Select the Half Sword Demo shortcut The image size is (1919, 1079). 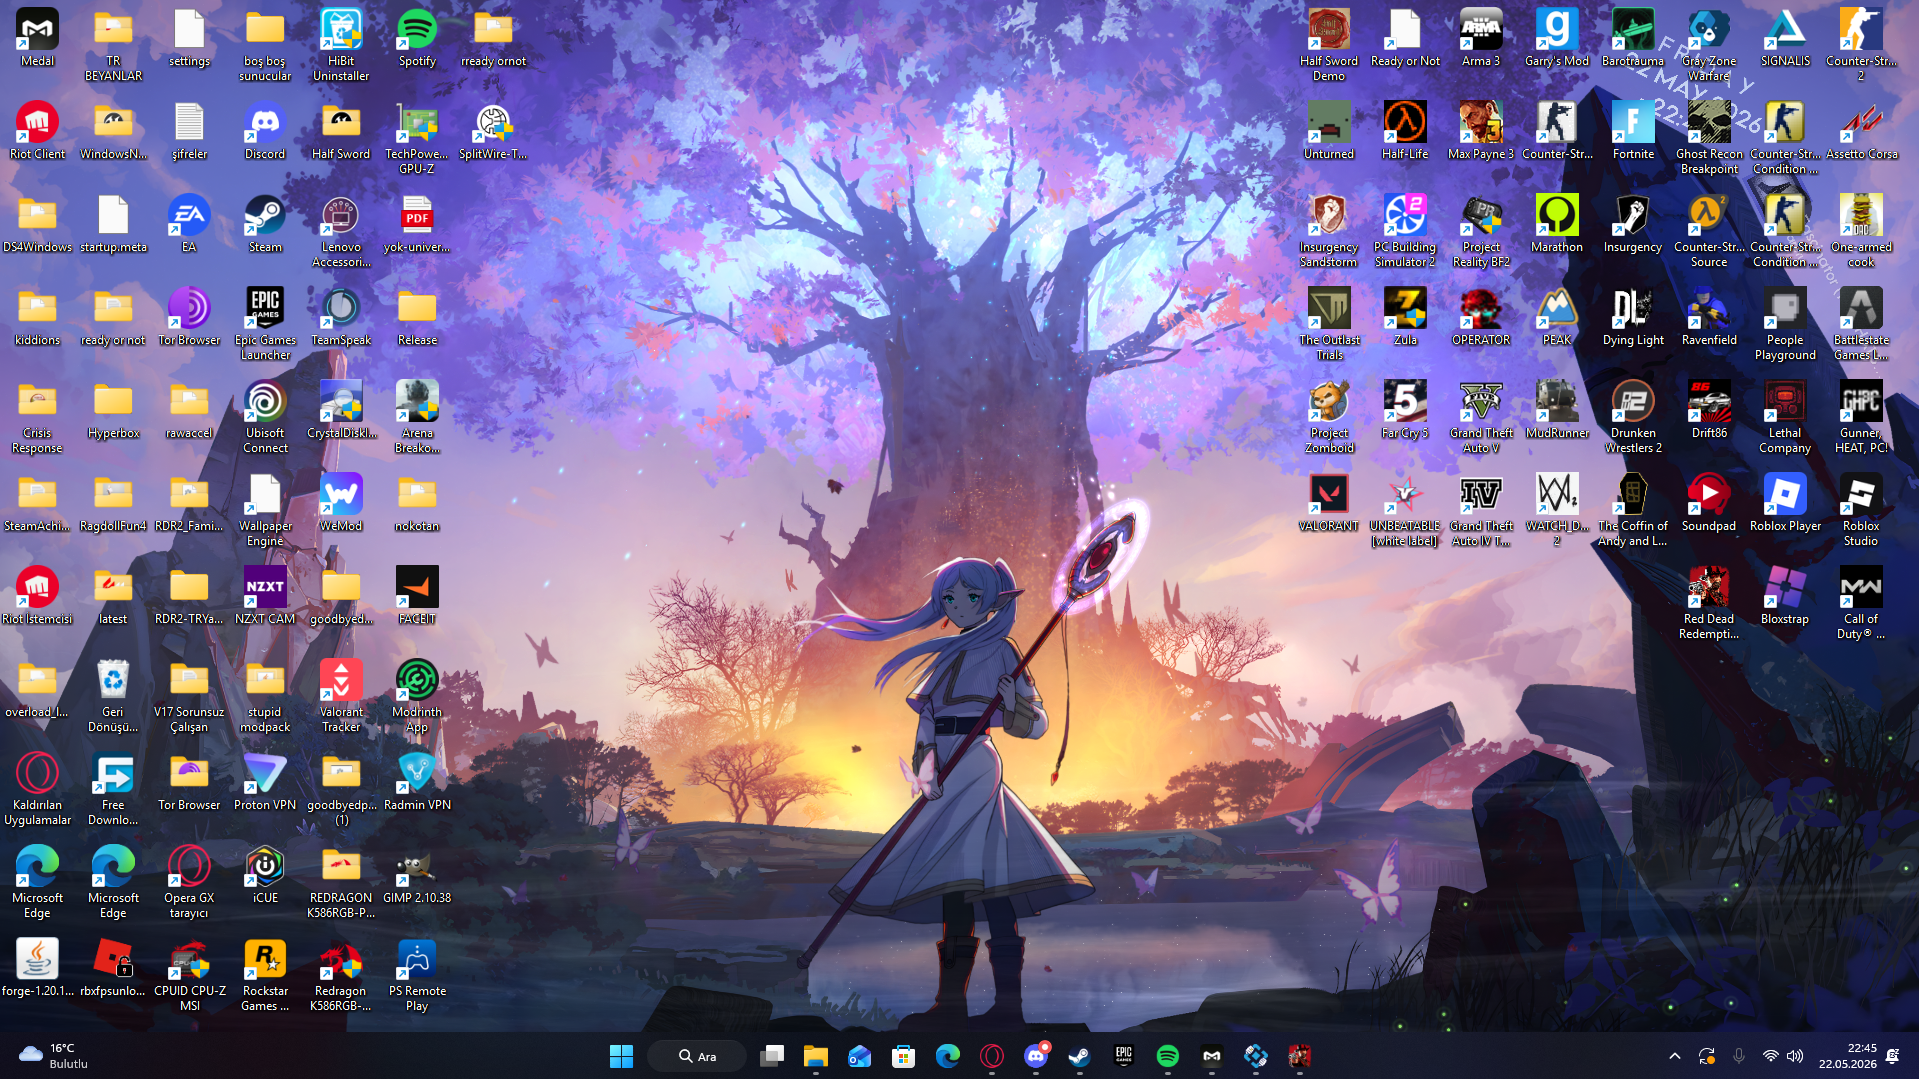(1329, 45)
